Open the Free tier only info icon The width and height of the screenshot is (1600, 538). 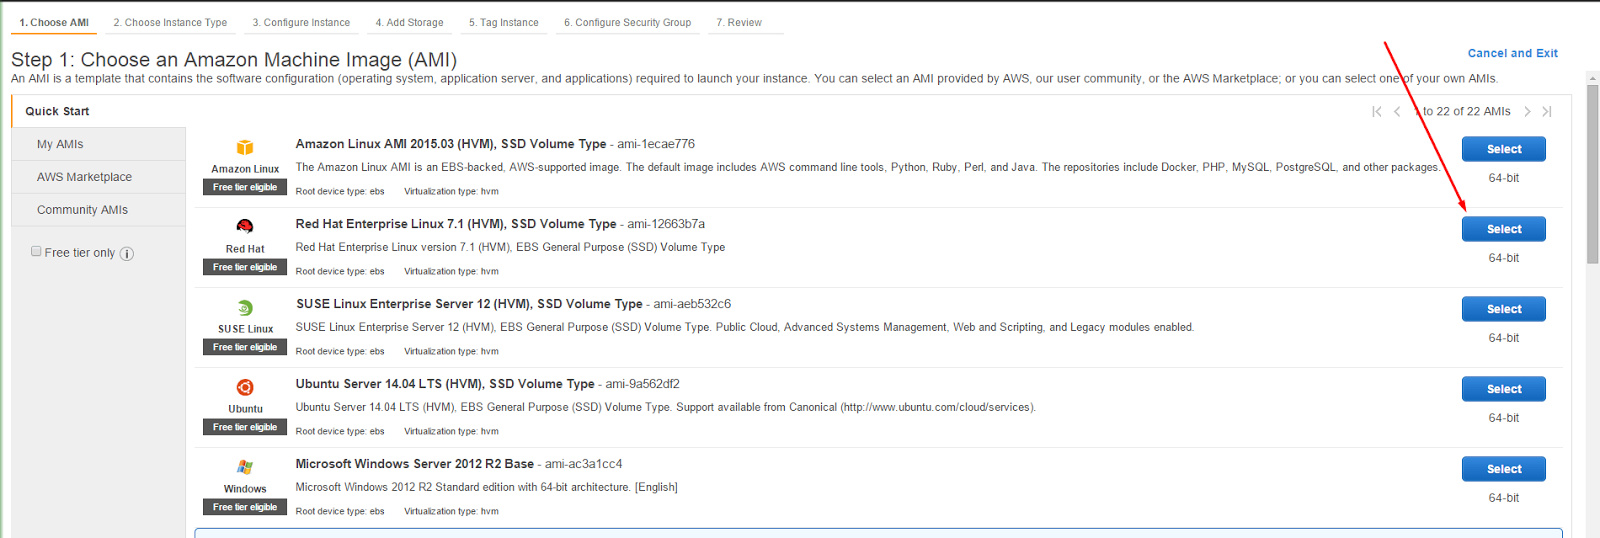(127, 254)
